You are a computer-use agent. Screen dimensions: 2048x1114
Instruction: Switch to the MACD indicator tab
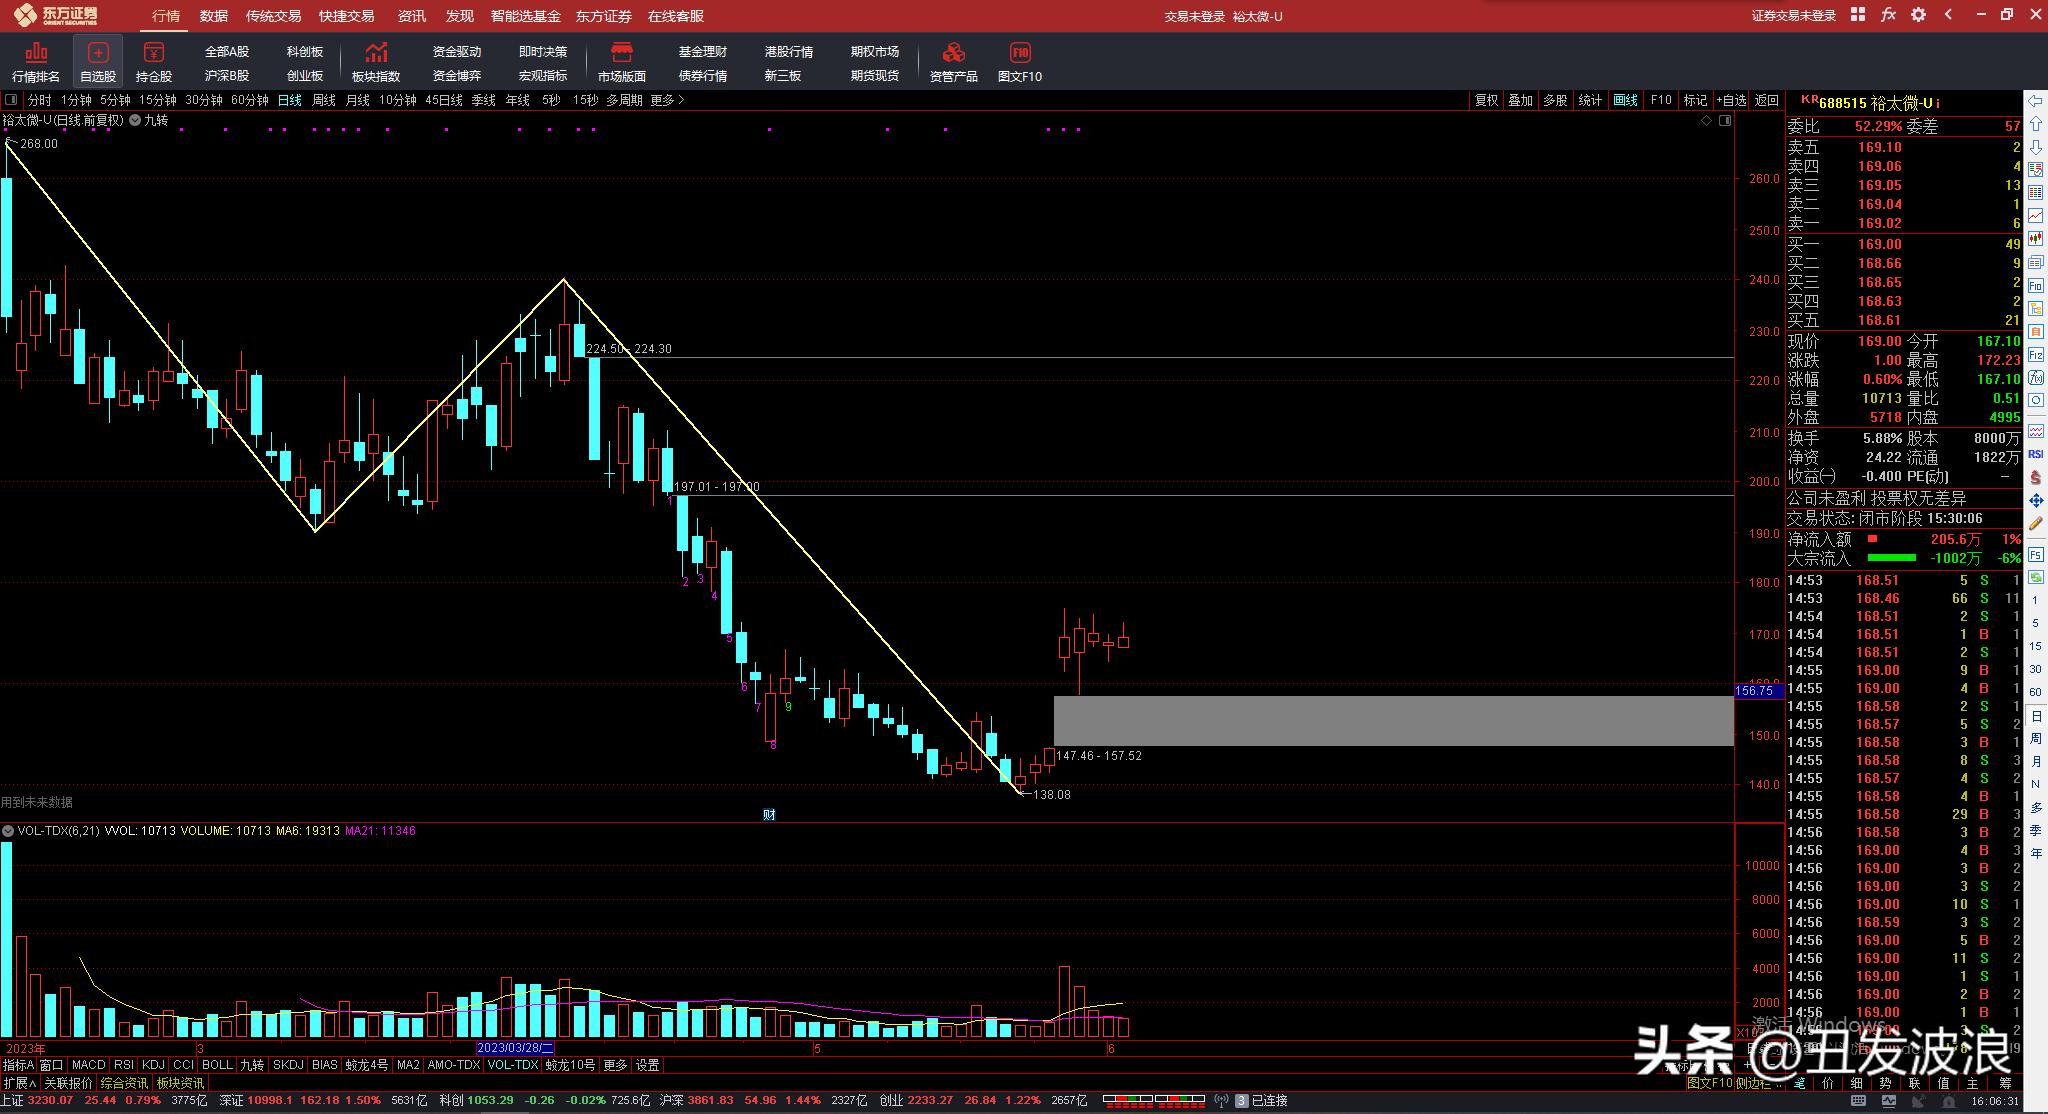tap(88, 1065)
